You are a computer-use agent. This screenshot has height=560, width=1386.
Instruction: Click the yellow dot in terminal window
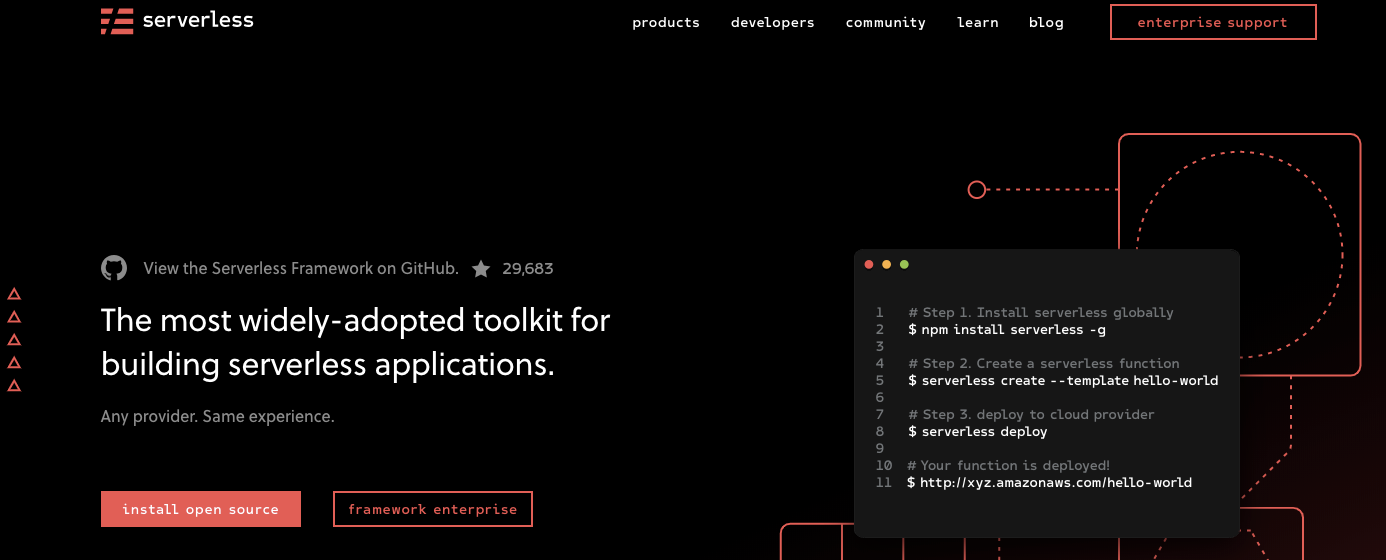887,264
